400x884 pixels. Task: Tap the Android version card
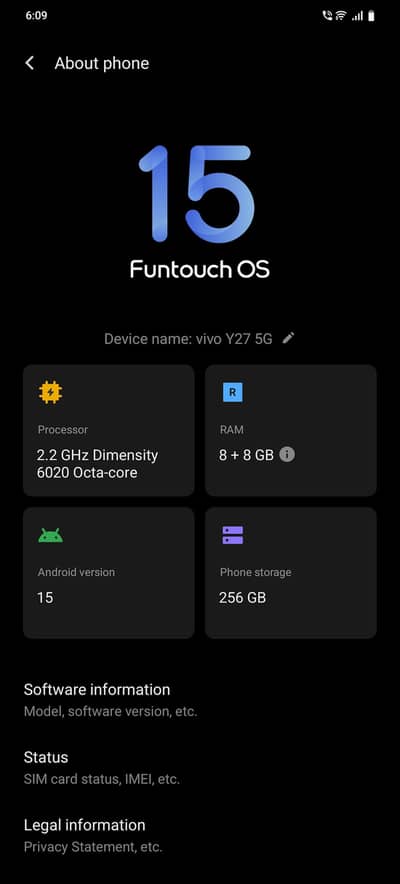109,573
